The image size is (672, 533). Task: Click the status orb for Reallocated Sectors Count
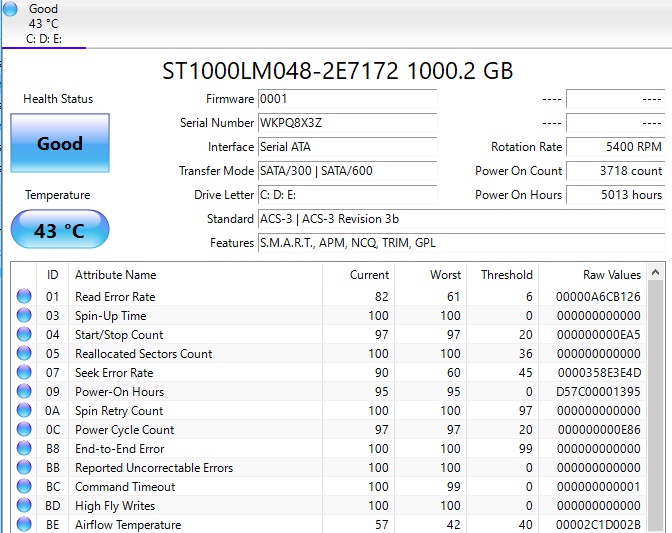pos(24,354)
